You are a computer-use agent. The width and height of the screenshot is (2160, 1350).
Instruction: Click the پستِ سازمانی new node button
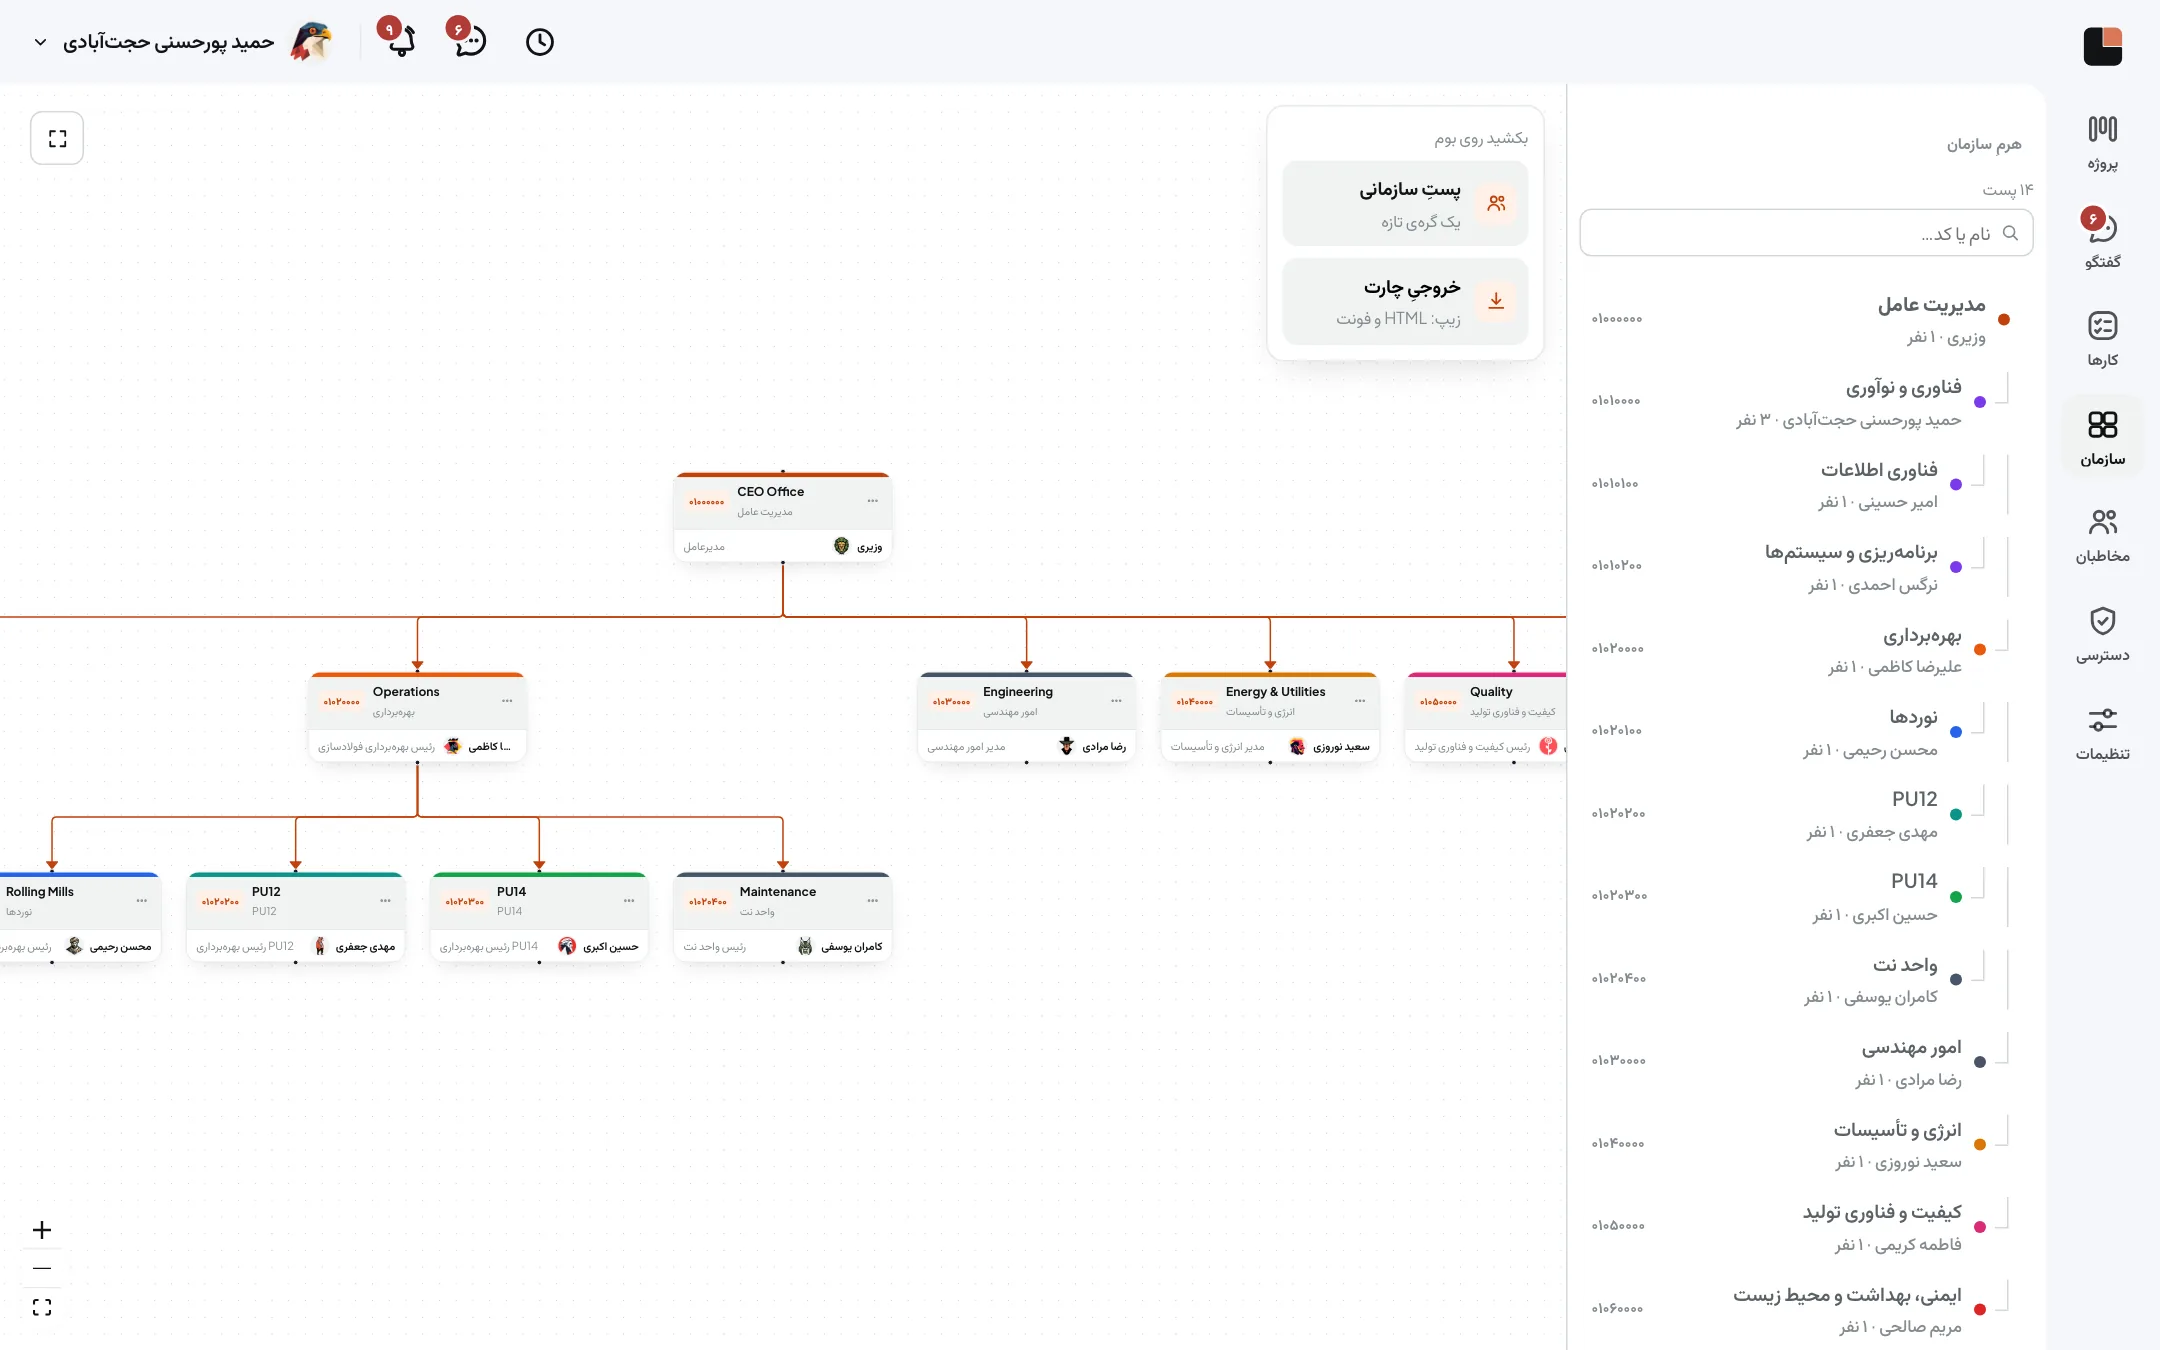pos(1405,204)
